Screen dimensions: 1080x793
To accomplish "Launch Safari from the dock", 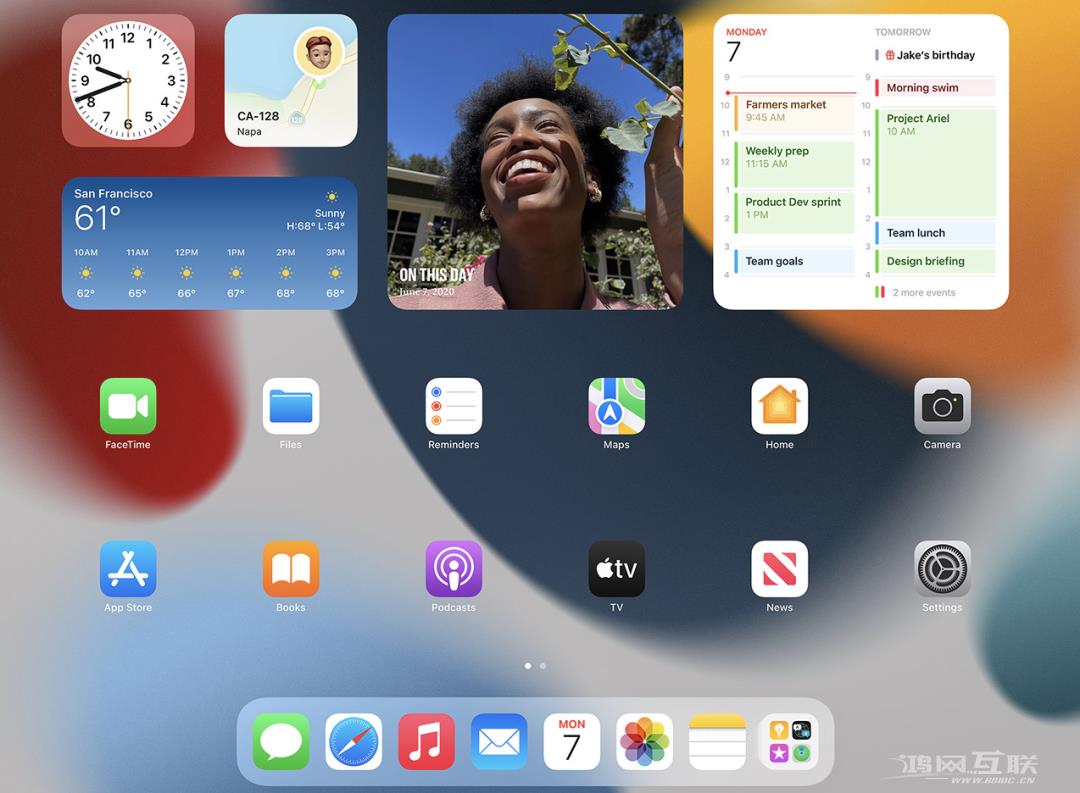I will 354,741.
